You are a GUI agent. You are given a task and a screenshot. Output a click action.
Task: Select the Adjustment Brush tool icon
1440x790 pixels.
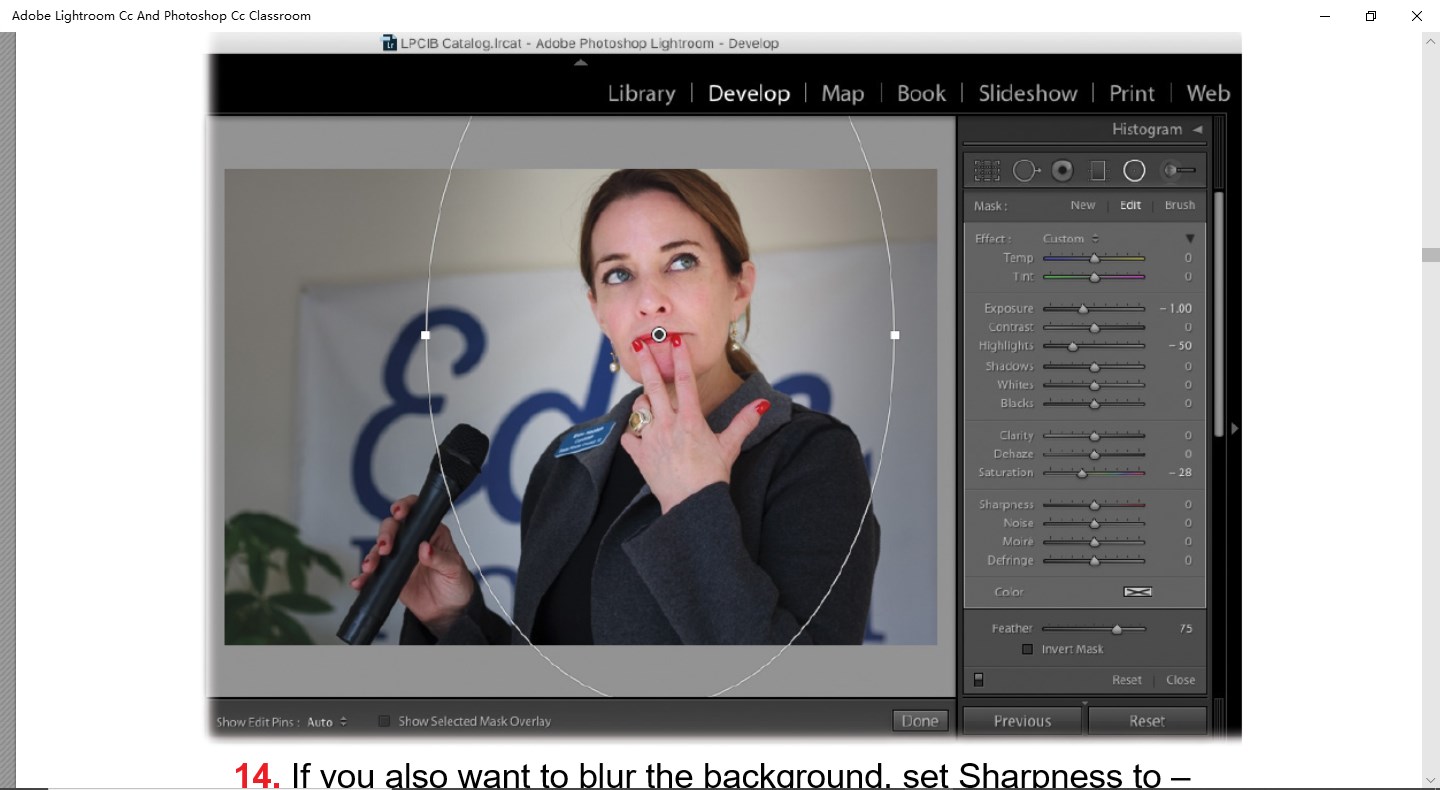click(1178, 171)
